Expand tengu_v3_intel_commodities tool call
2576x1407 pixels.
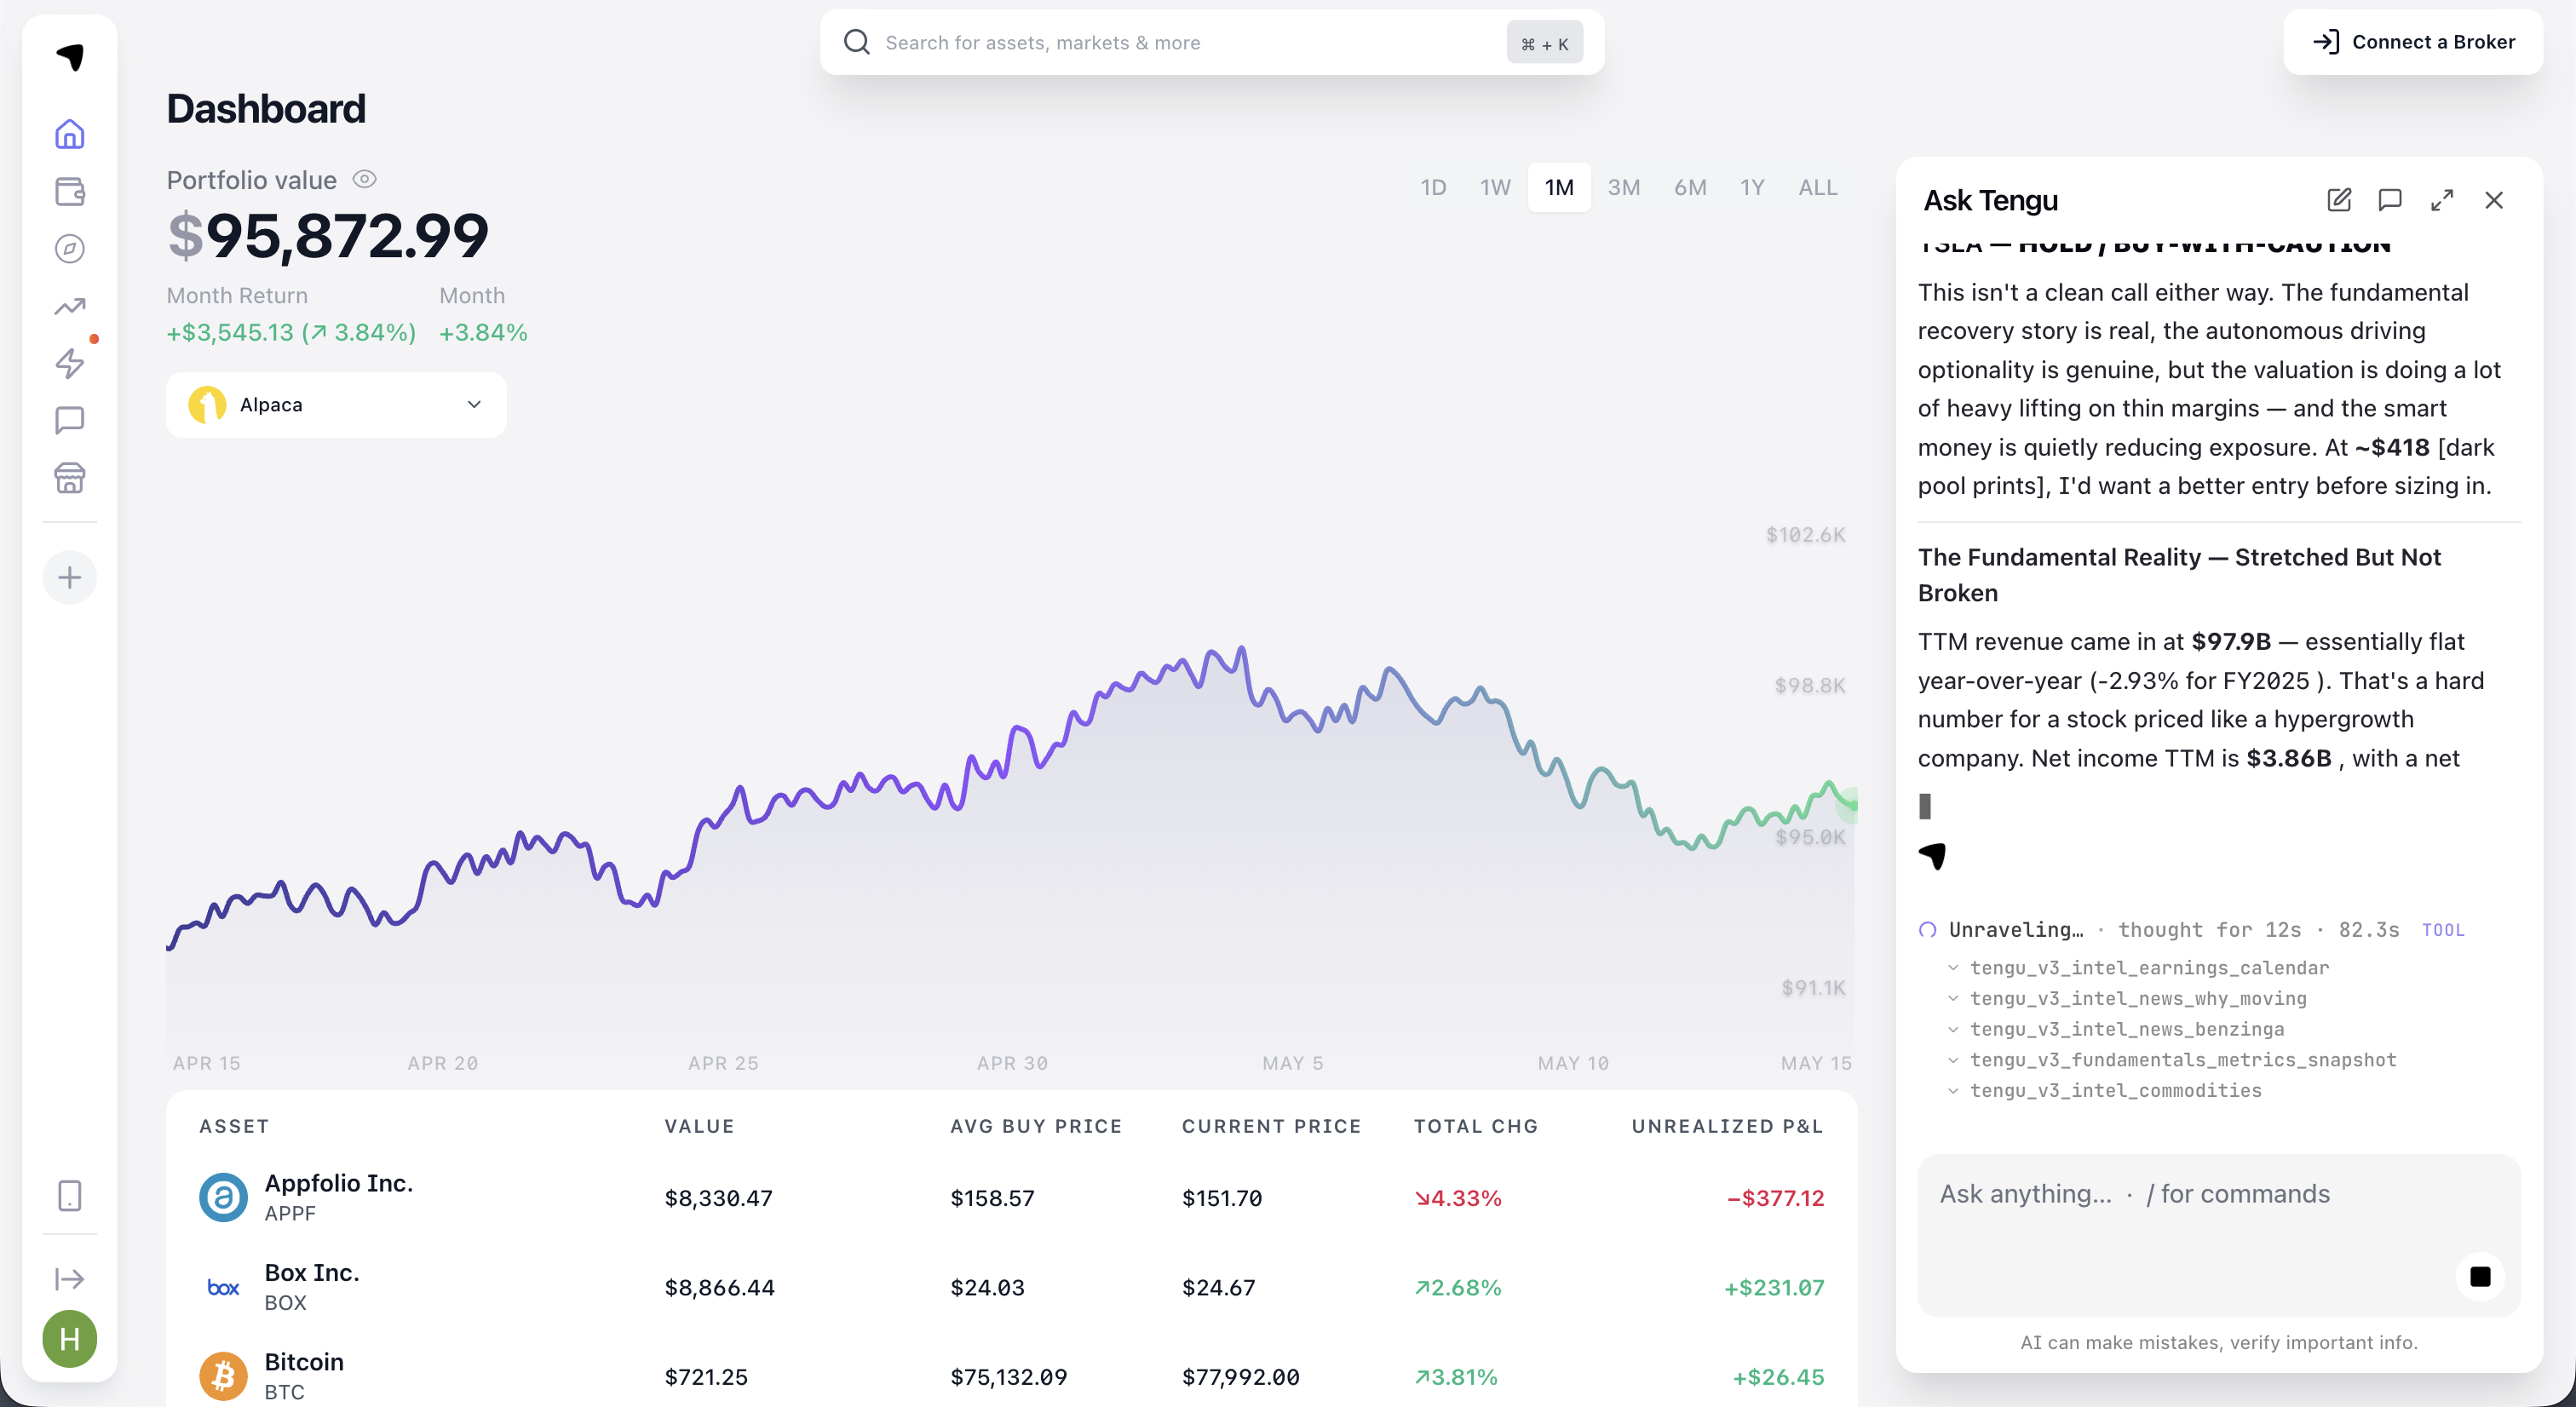pos(2104,1091)
